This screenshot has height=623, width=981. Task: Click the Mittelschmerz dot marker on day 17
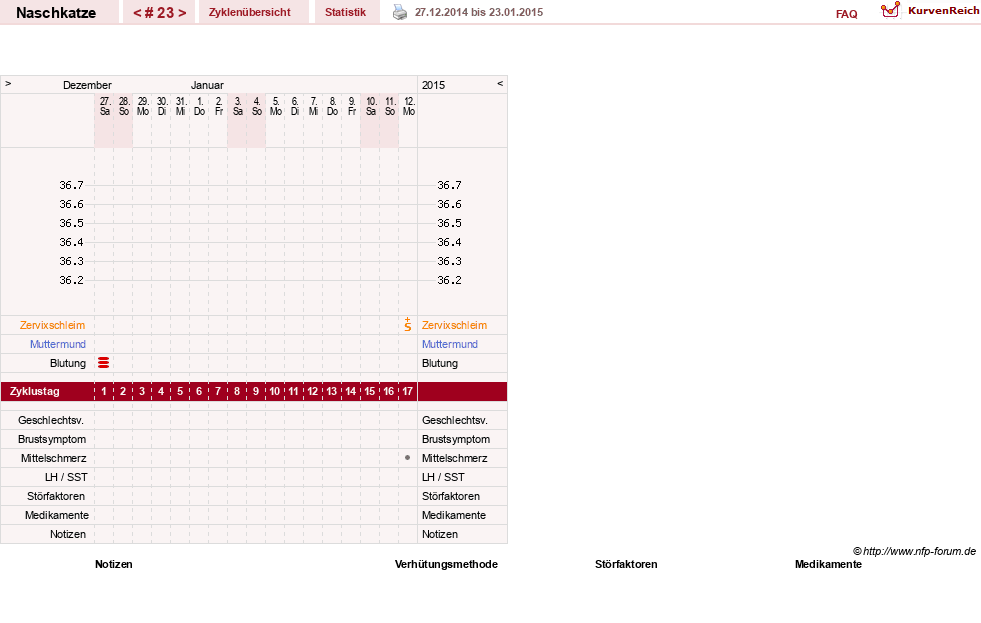coord(407,458)
